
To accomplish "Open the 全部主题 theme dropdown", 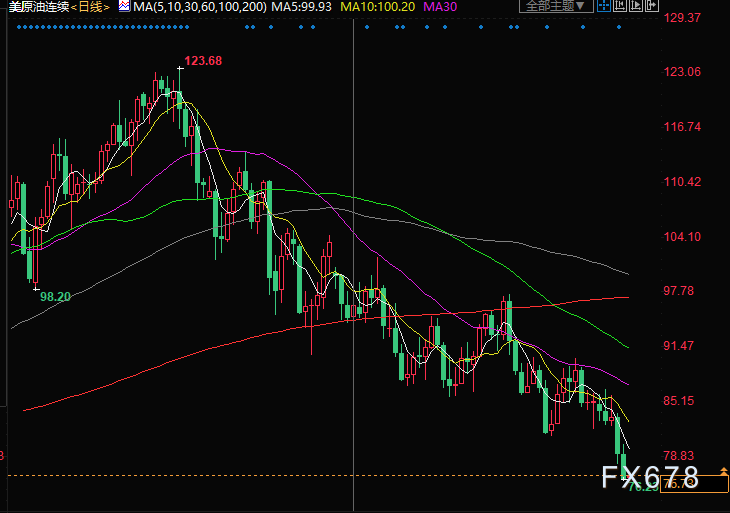I will 556,6.
